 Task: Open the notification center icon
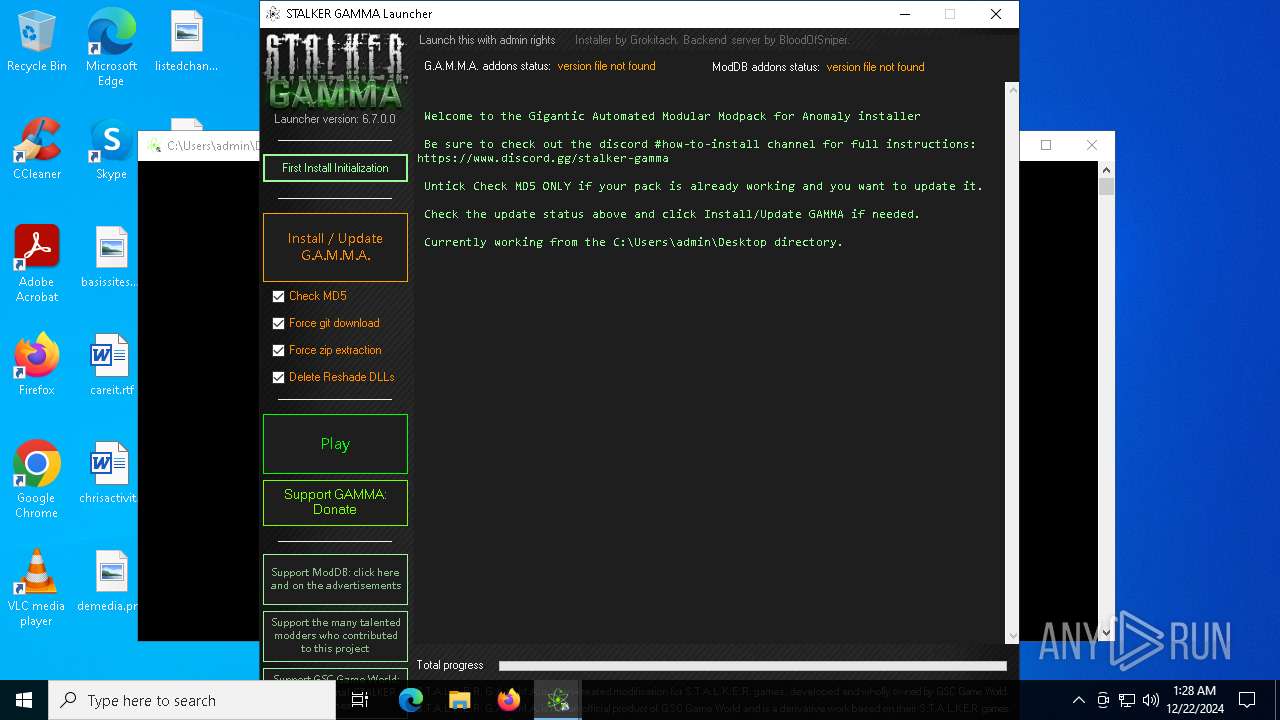click(1247, 700)
